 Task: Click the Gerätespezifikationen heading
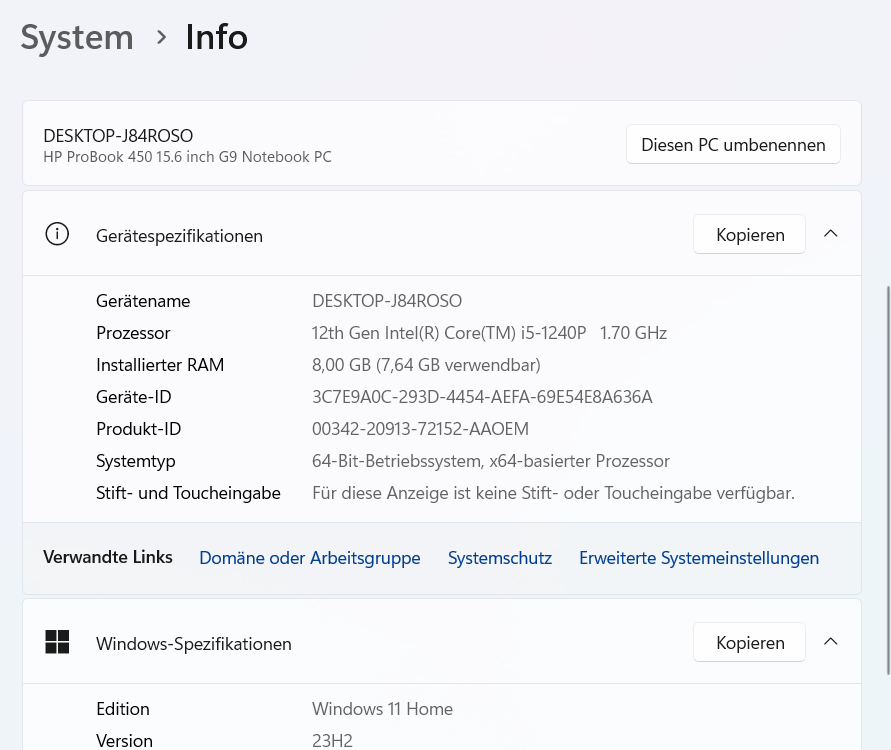180,236
